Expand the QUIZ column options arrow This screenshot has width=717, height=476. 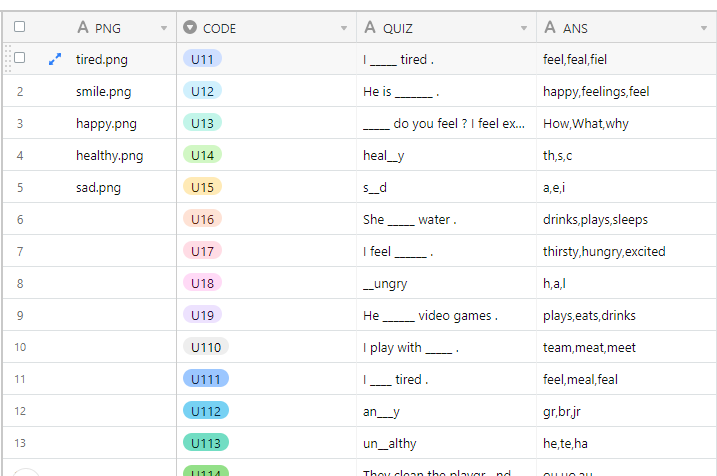[524, 28]
